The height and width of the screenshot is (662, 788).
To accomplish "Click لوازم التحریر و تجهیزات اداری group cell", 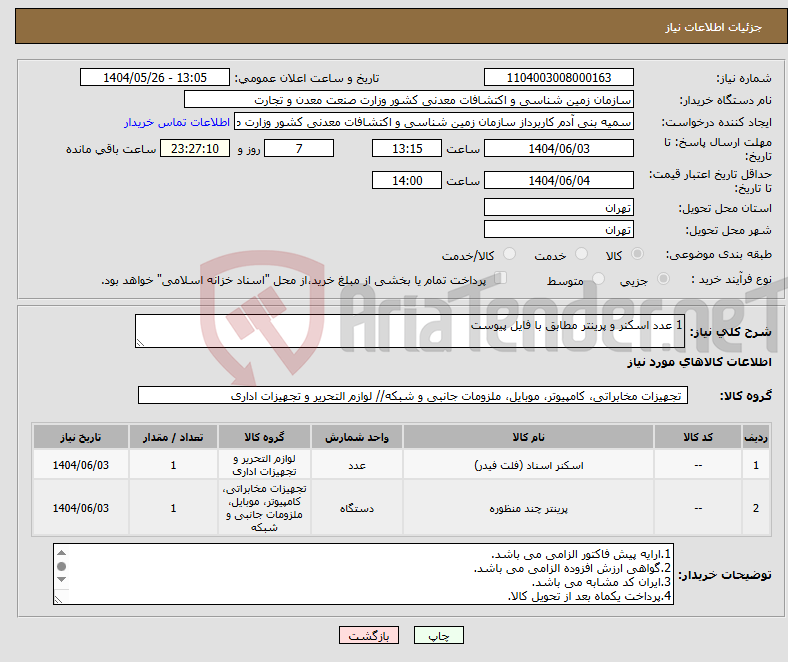I will [x=264, y=465].
